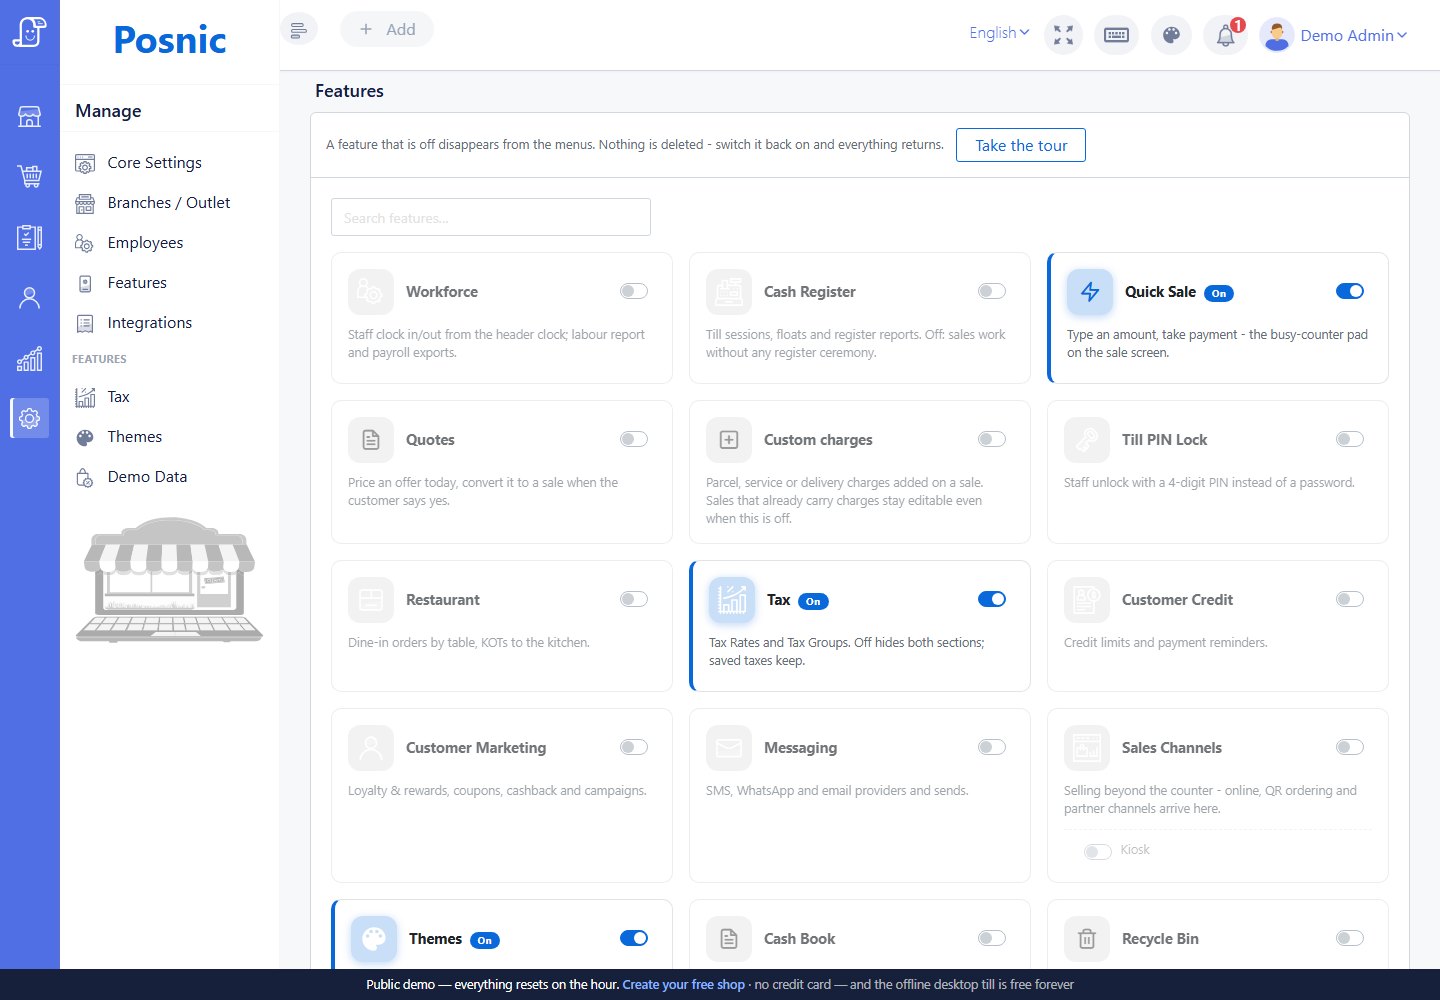
Task: Click the Customer Credit card icon
Action: pos(1087,600)
